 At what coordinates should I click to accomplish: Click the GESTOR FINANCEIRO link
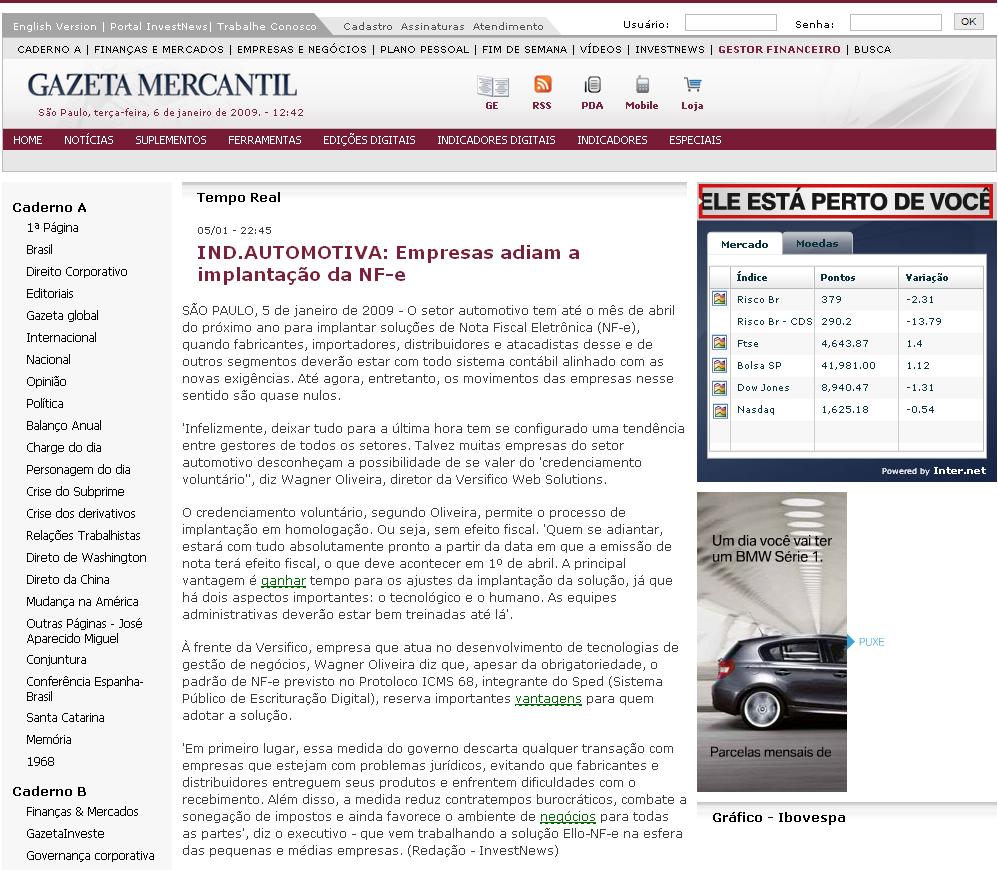tap(779, 49)
